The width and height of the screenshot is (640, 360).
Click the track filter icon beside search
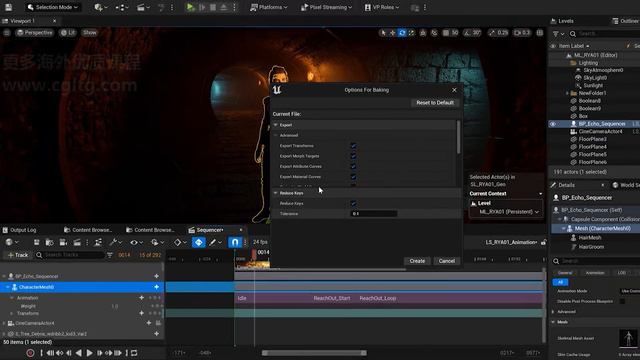109,255
